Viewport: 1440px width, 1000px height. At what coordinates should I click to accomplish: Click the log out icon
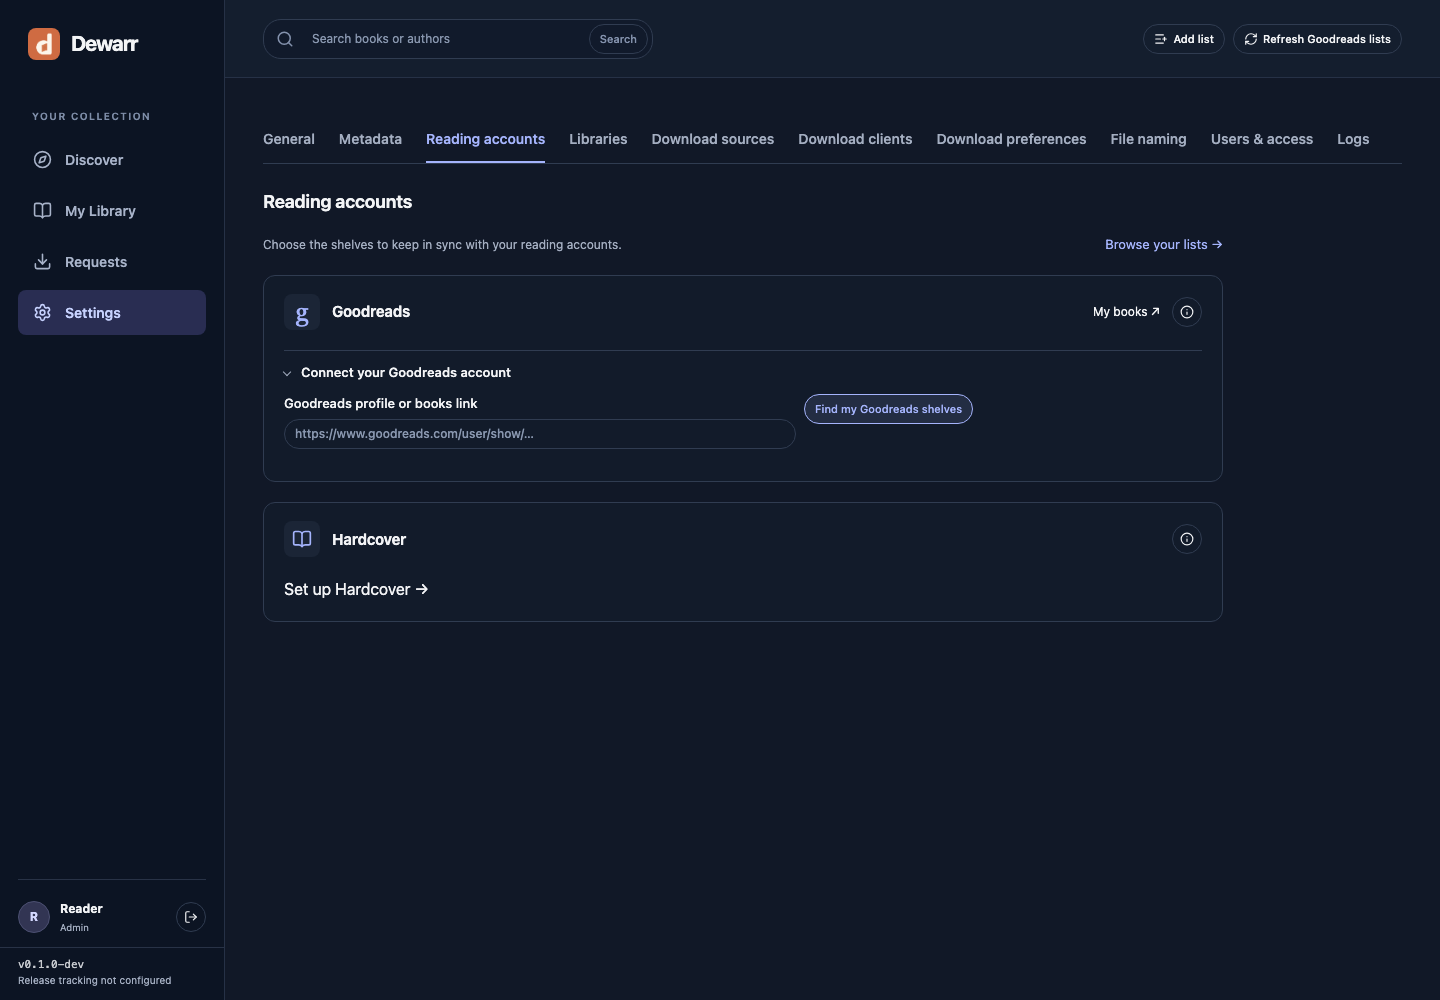pos(191,917)
